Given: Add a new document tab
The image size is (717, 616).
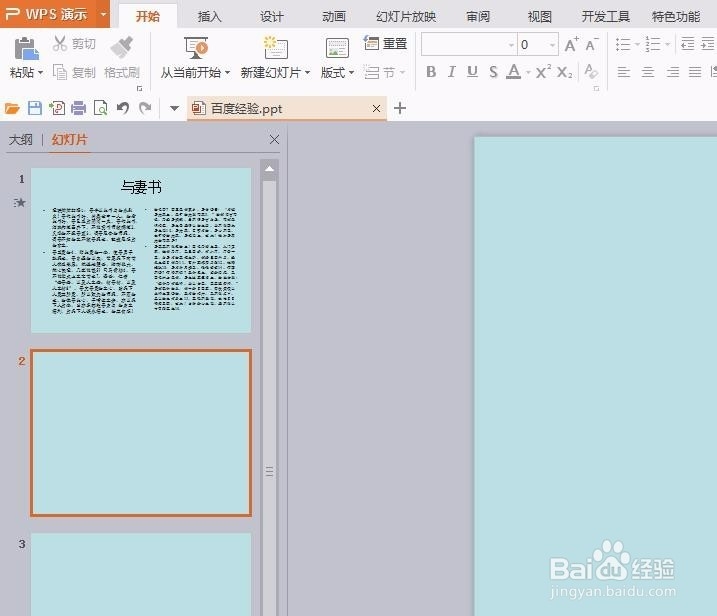Looking at the screenshot, I should coord(400,108).
